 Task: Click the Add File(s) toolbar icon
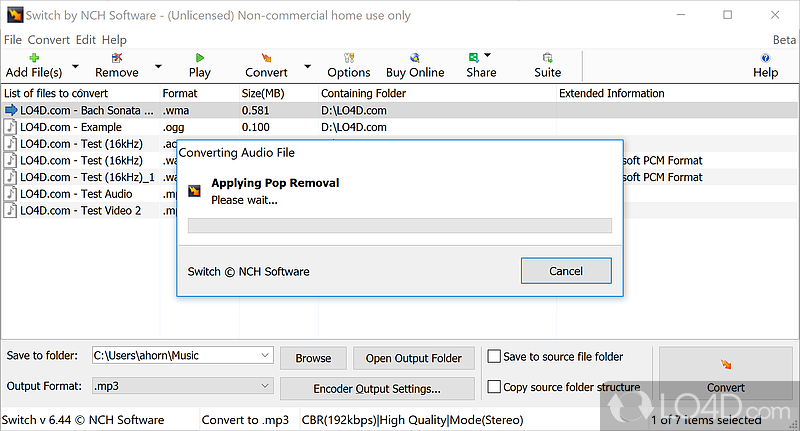34,58
